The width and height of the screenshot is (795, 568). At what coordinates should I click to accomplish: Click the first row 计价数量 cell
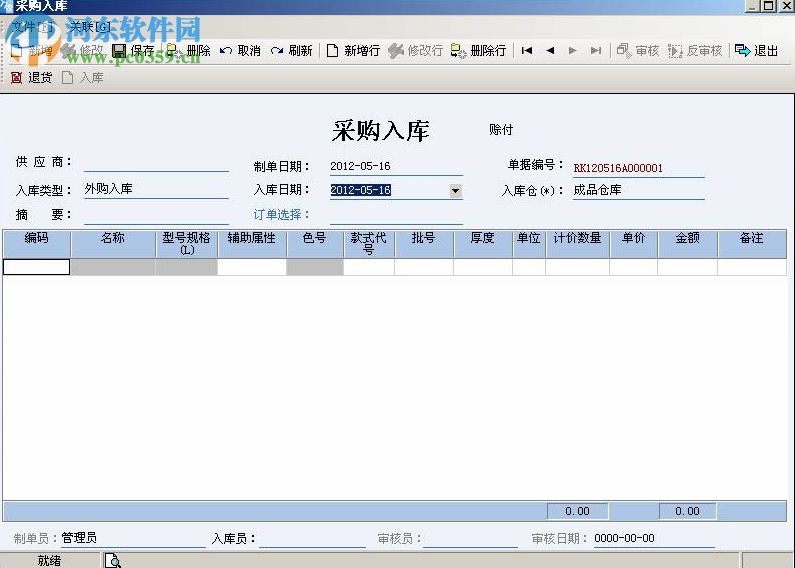click(577, 267)
